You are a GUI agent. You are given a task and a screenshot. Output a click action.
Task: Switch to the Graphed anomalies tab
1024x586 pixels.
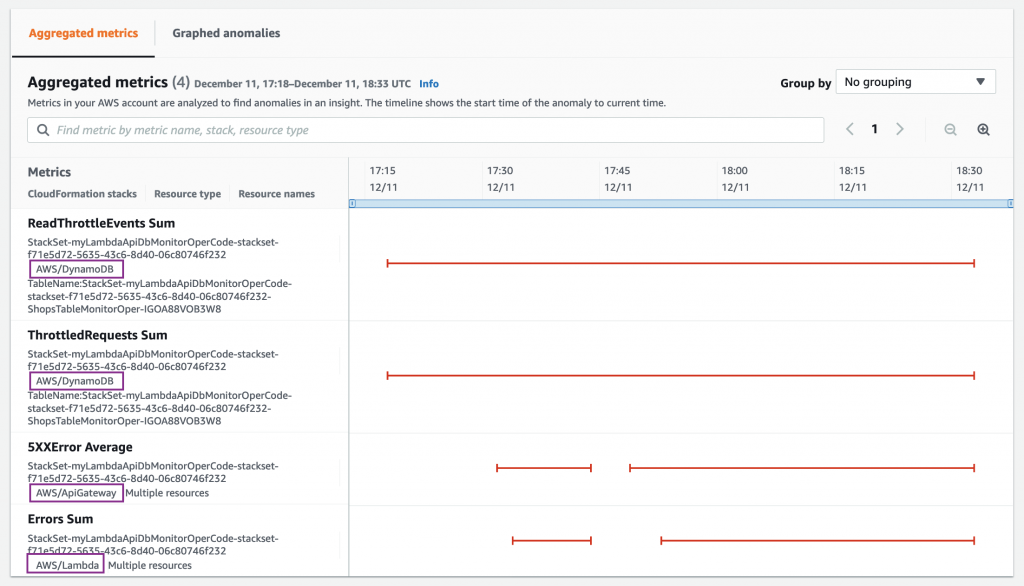225,32
